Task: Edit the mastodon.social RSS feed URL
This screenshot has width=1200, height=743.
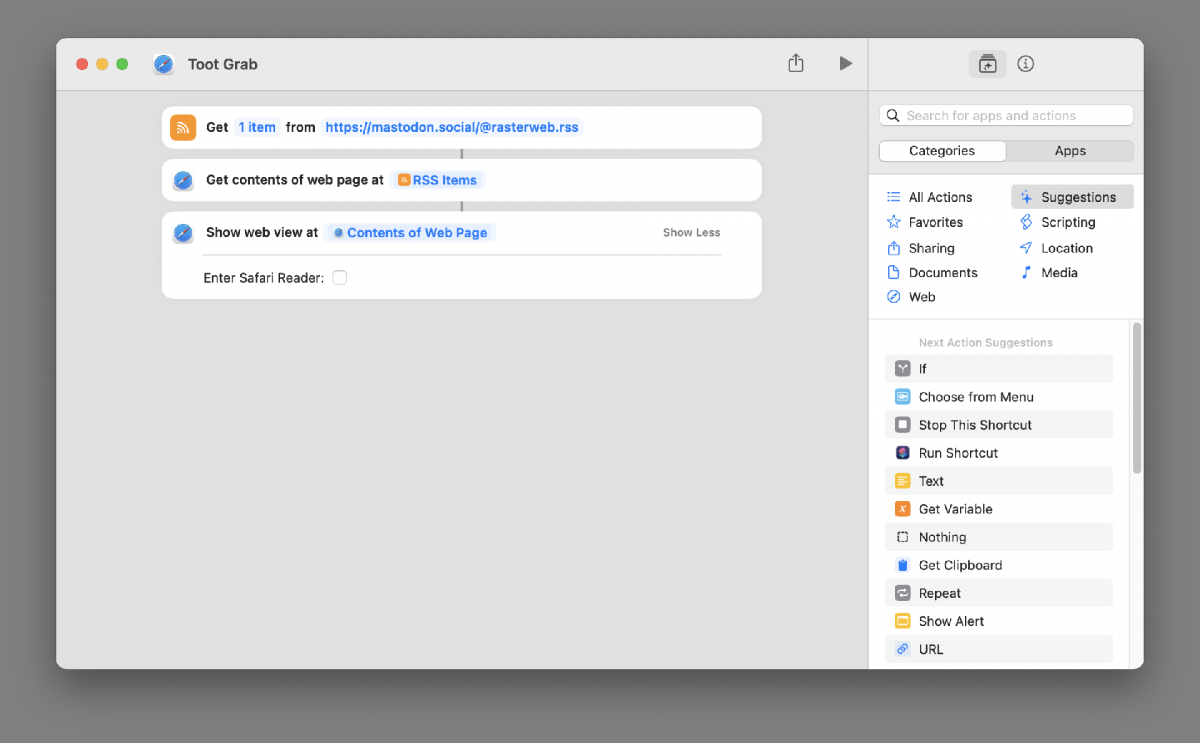Action: click(x=452, y=127)
